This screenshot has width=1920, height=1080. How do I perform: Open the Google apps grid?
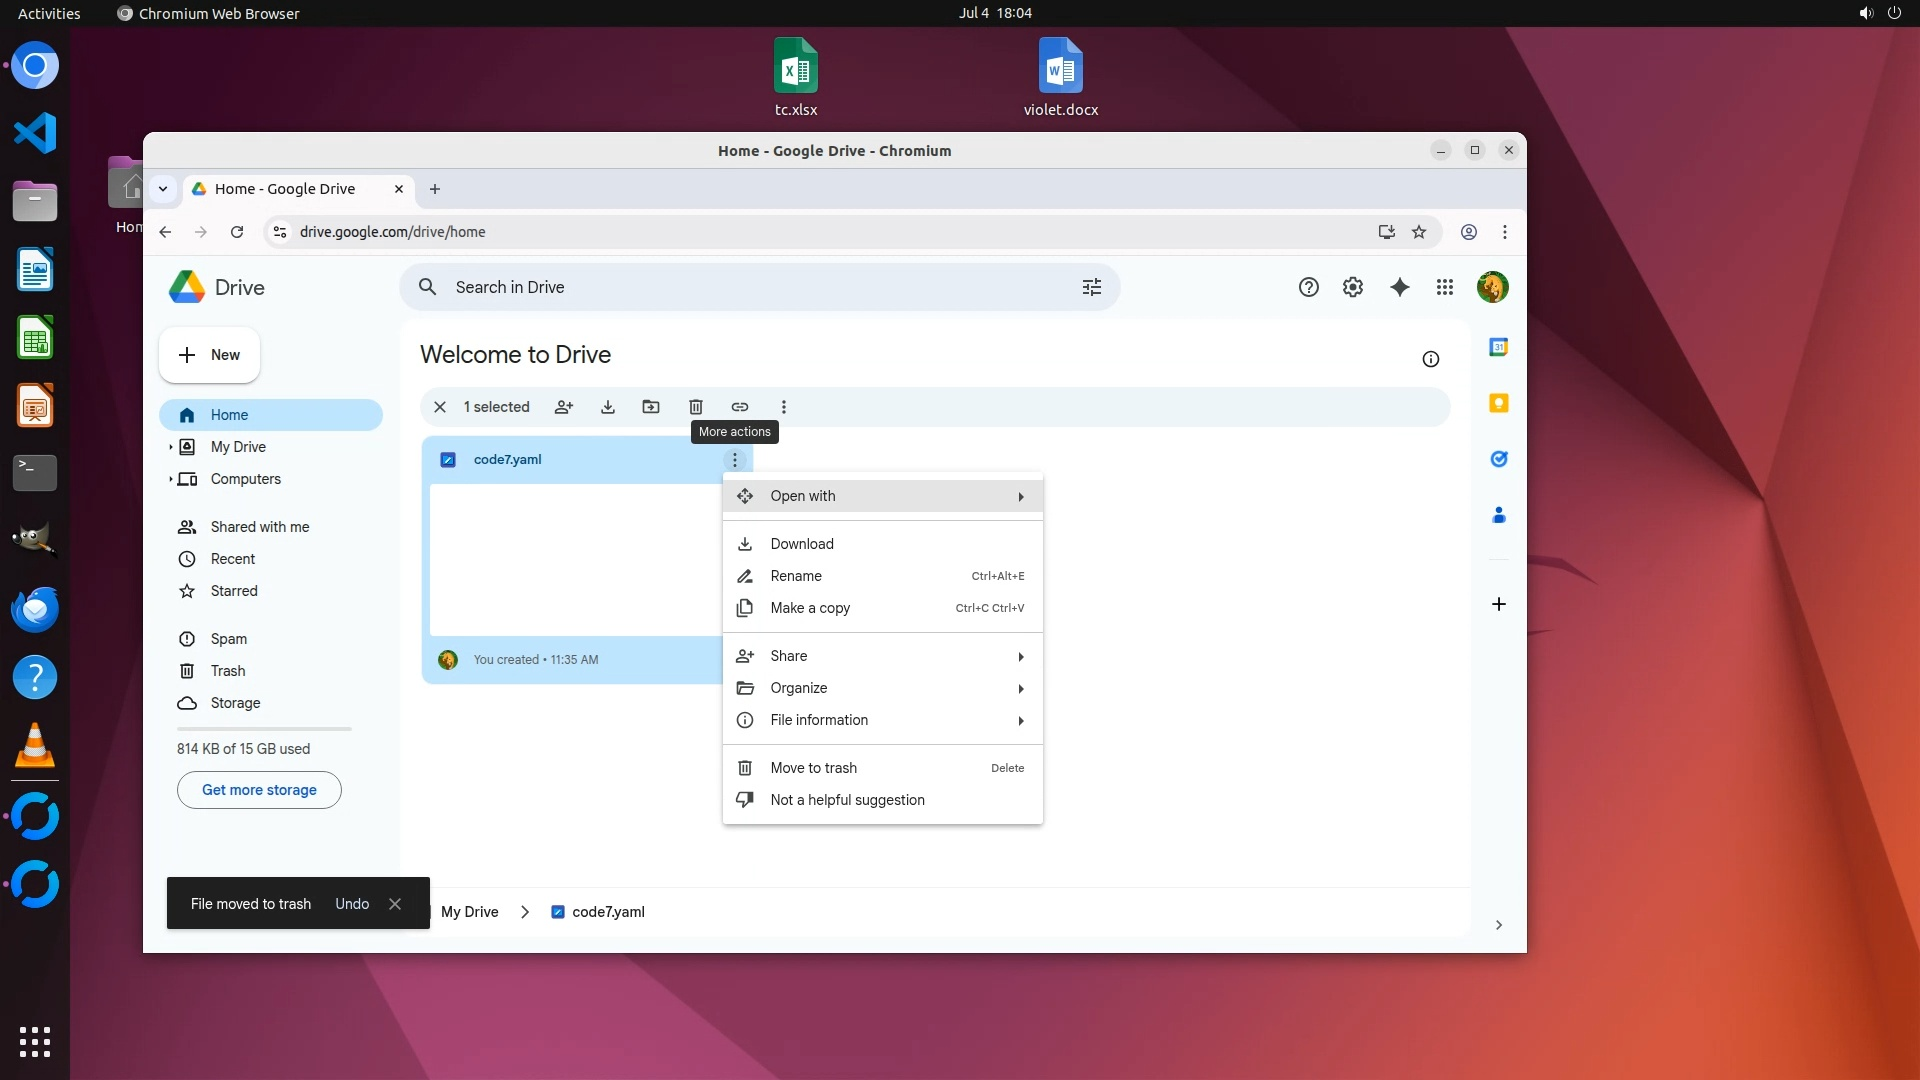point(1445,288)
